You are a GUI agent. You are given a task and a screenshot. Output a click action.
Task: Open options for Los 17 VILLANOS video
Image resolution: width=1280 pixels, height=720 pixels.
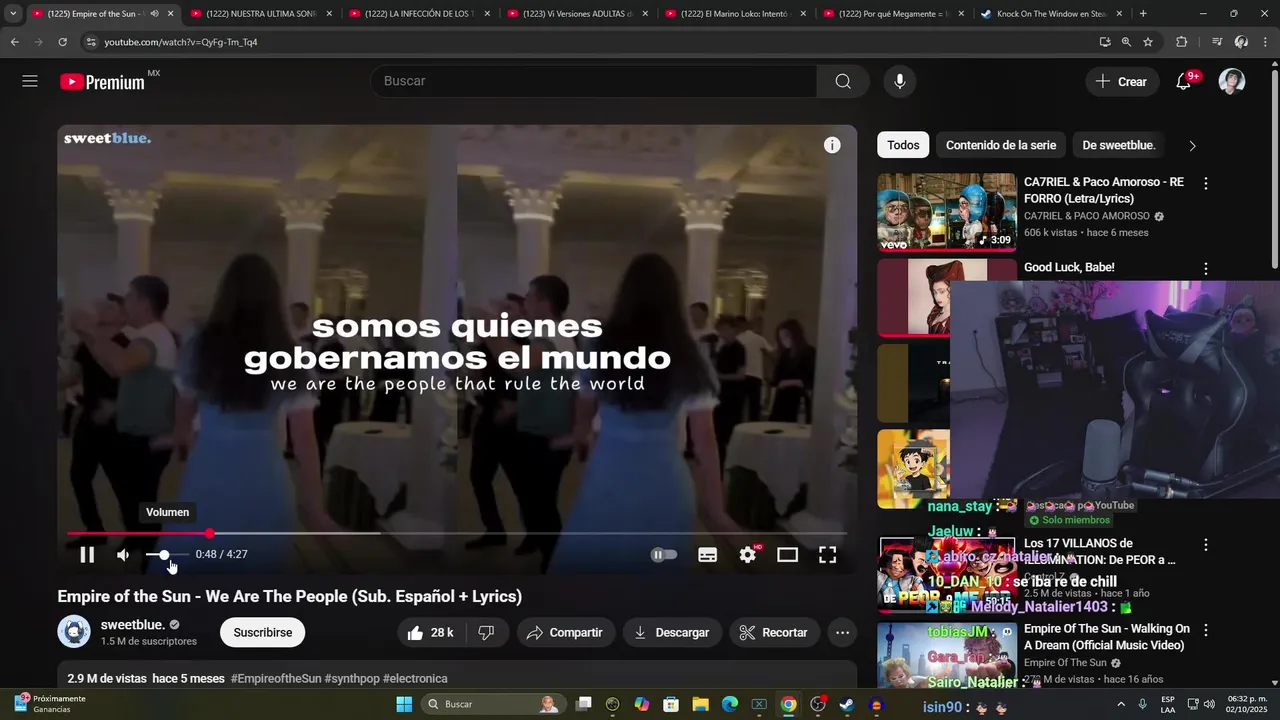(x=1206, y=545)
